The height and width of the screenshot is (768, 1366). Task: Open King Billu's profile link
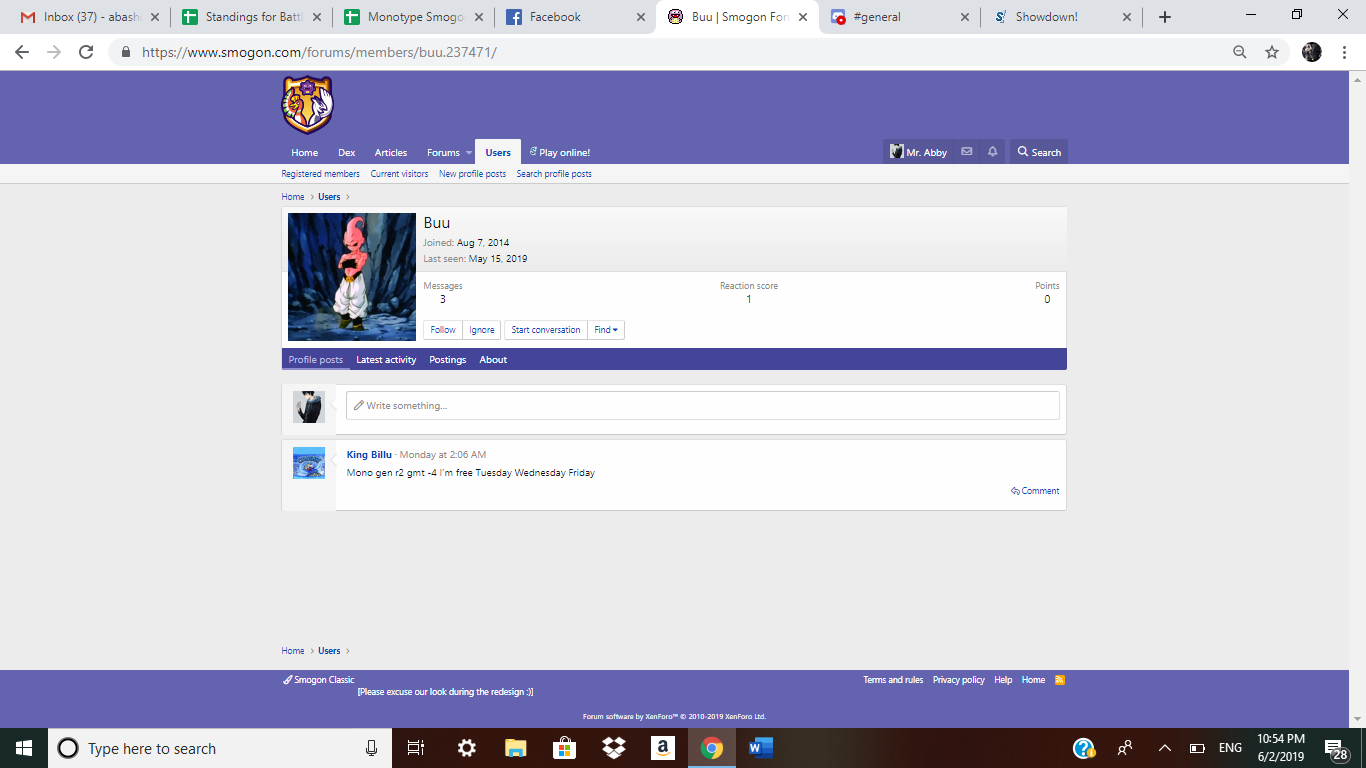tap(369, 455)
